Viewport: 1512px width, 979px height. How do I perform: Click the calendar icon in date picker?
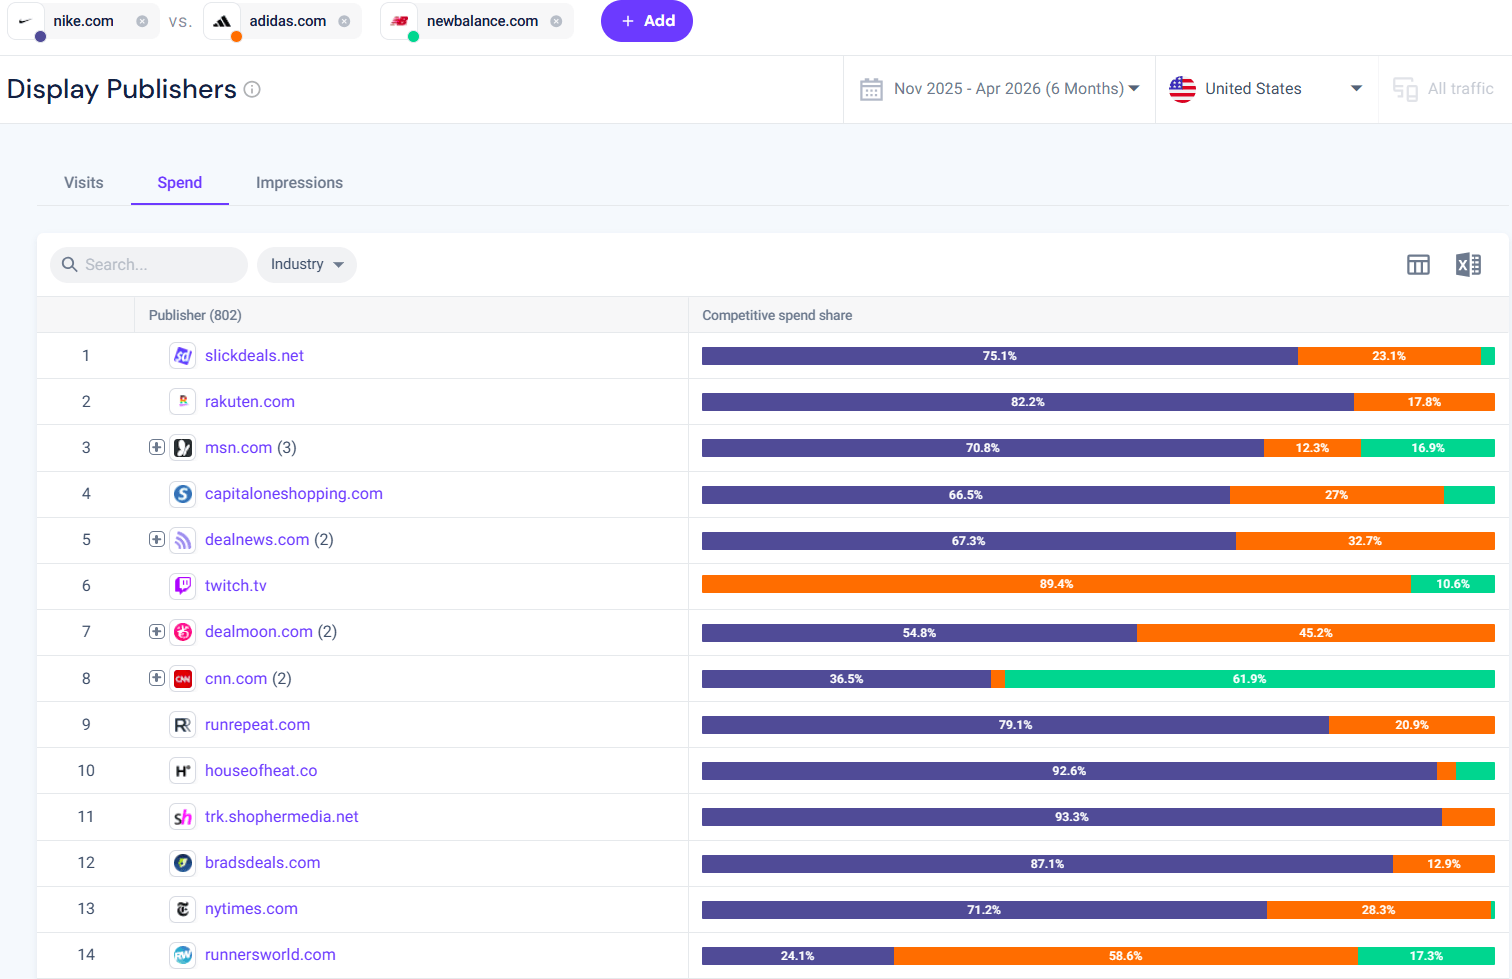click(x=871, y=89)
